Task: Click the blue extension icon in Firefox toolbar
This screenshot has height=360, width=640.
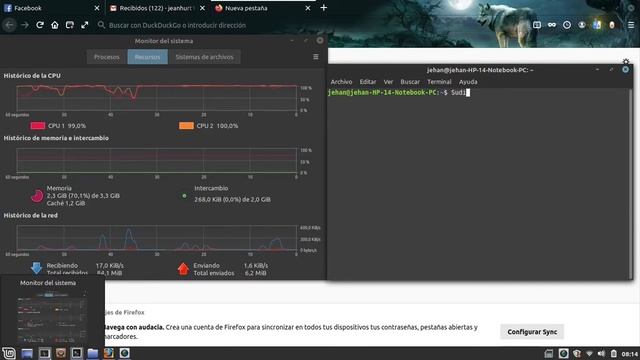Action: (x=597, y=25)
